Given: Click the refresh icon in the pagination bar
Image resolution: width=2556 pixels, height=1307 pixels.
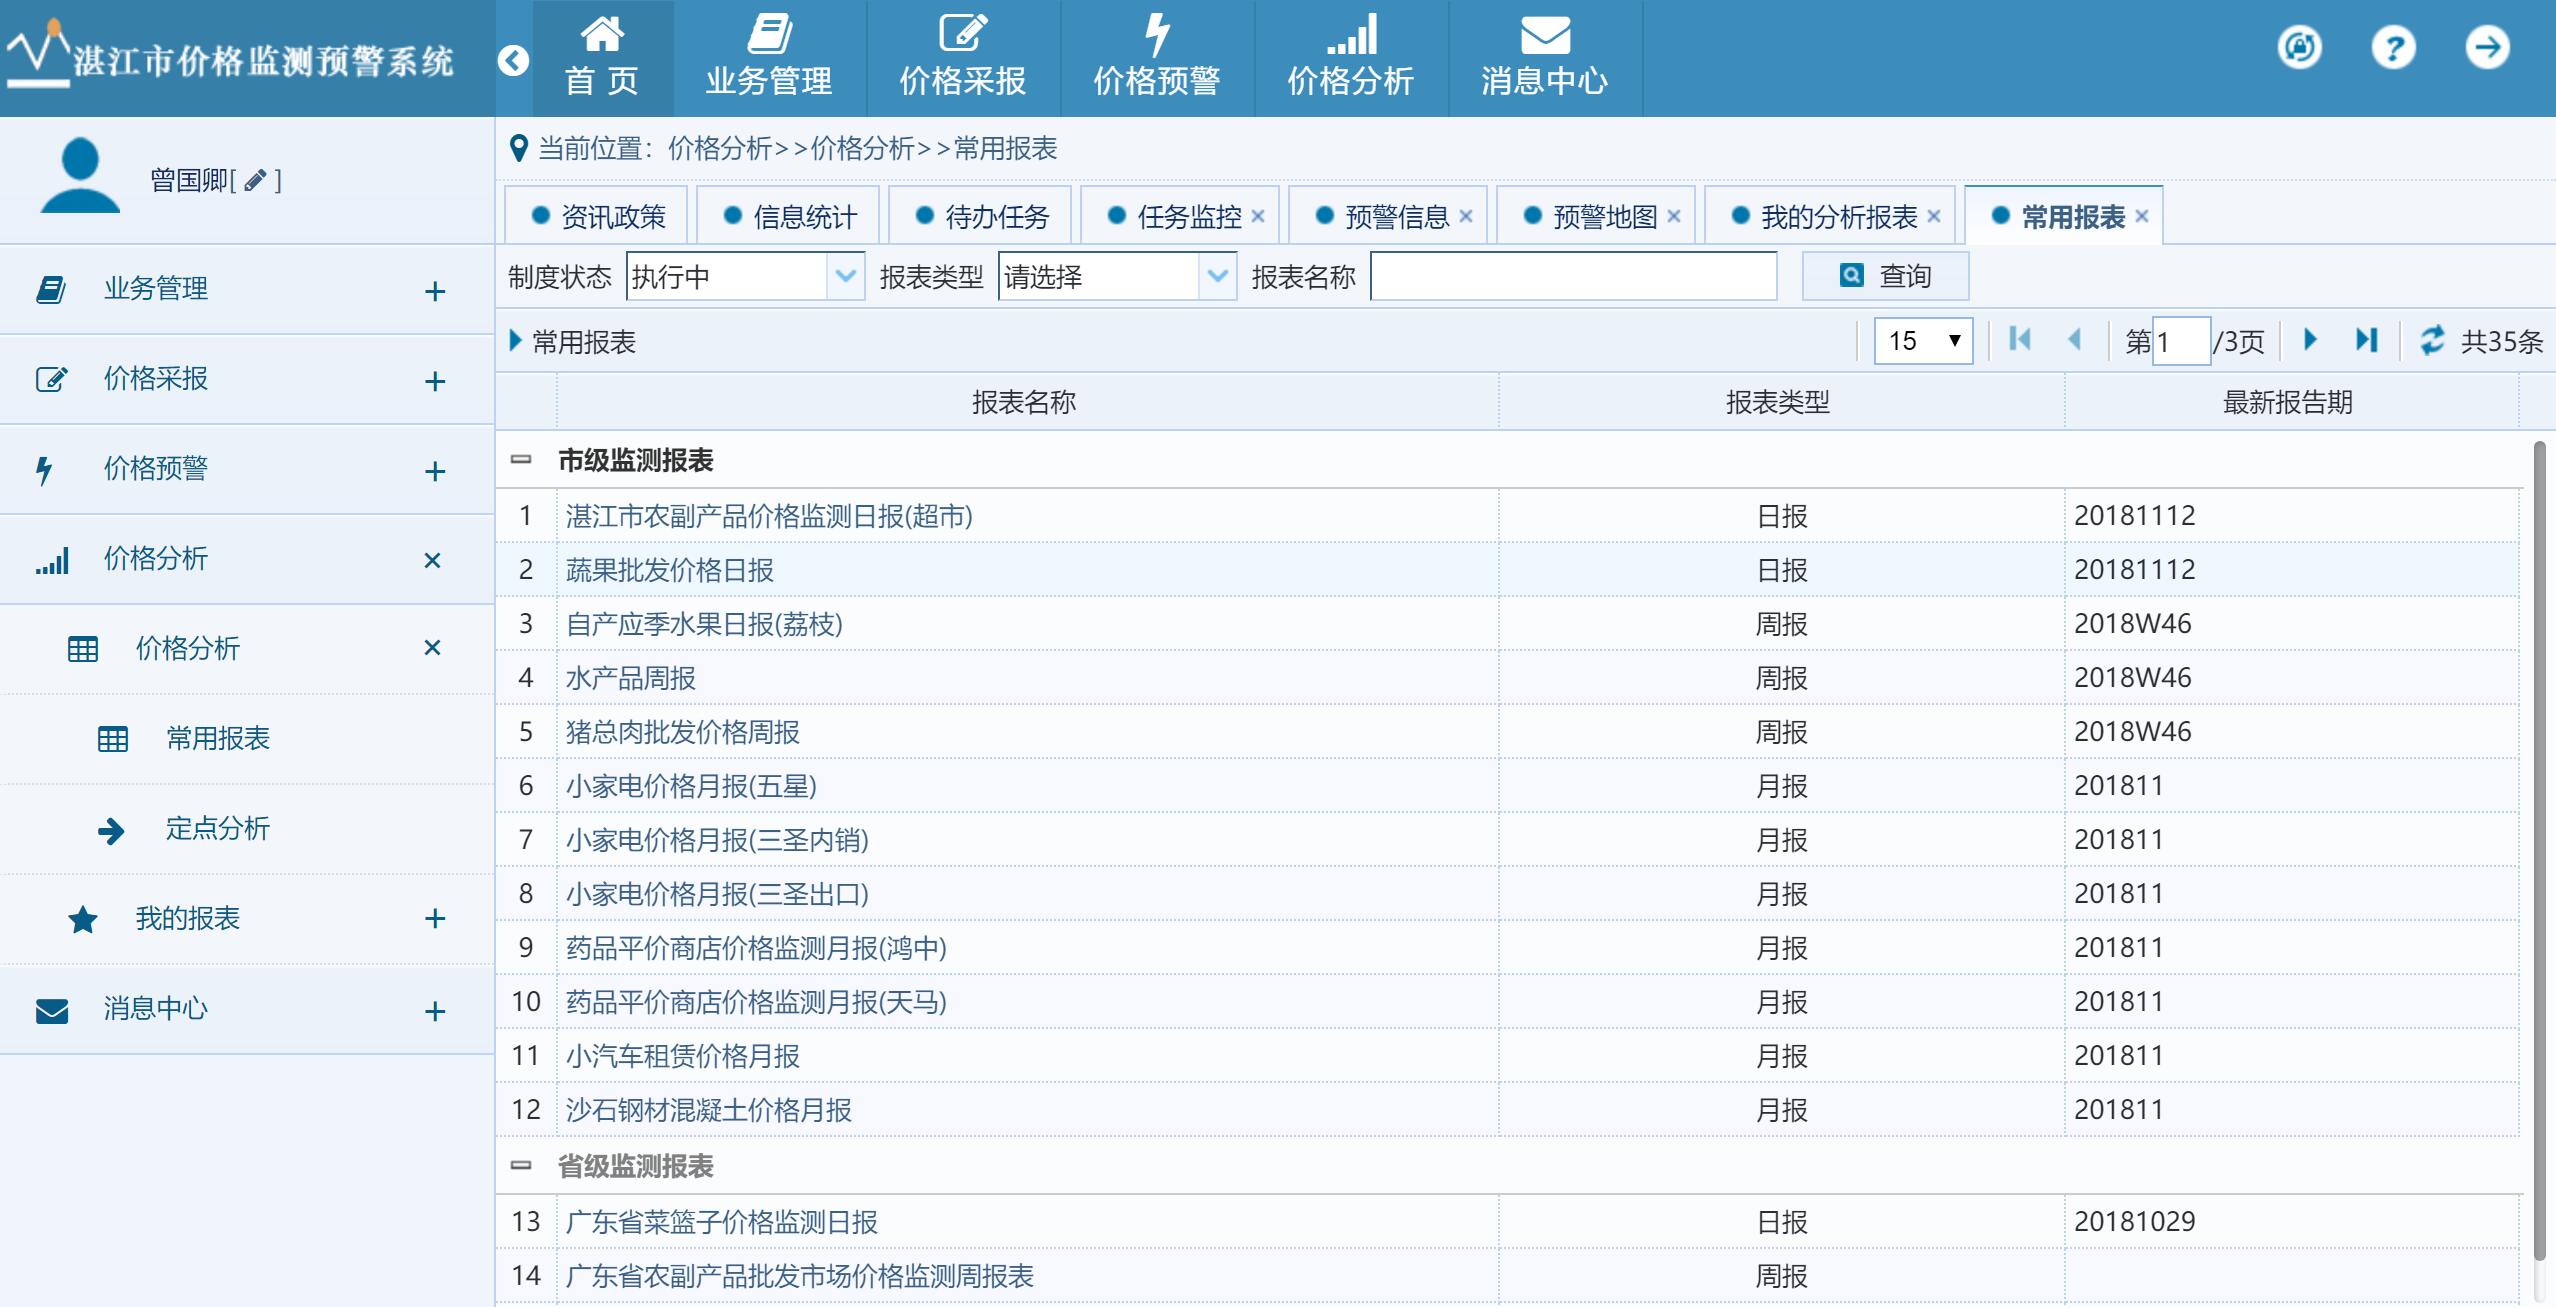Looking at the screenshot, I should (2432, 340).
